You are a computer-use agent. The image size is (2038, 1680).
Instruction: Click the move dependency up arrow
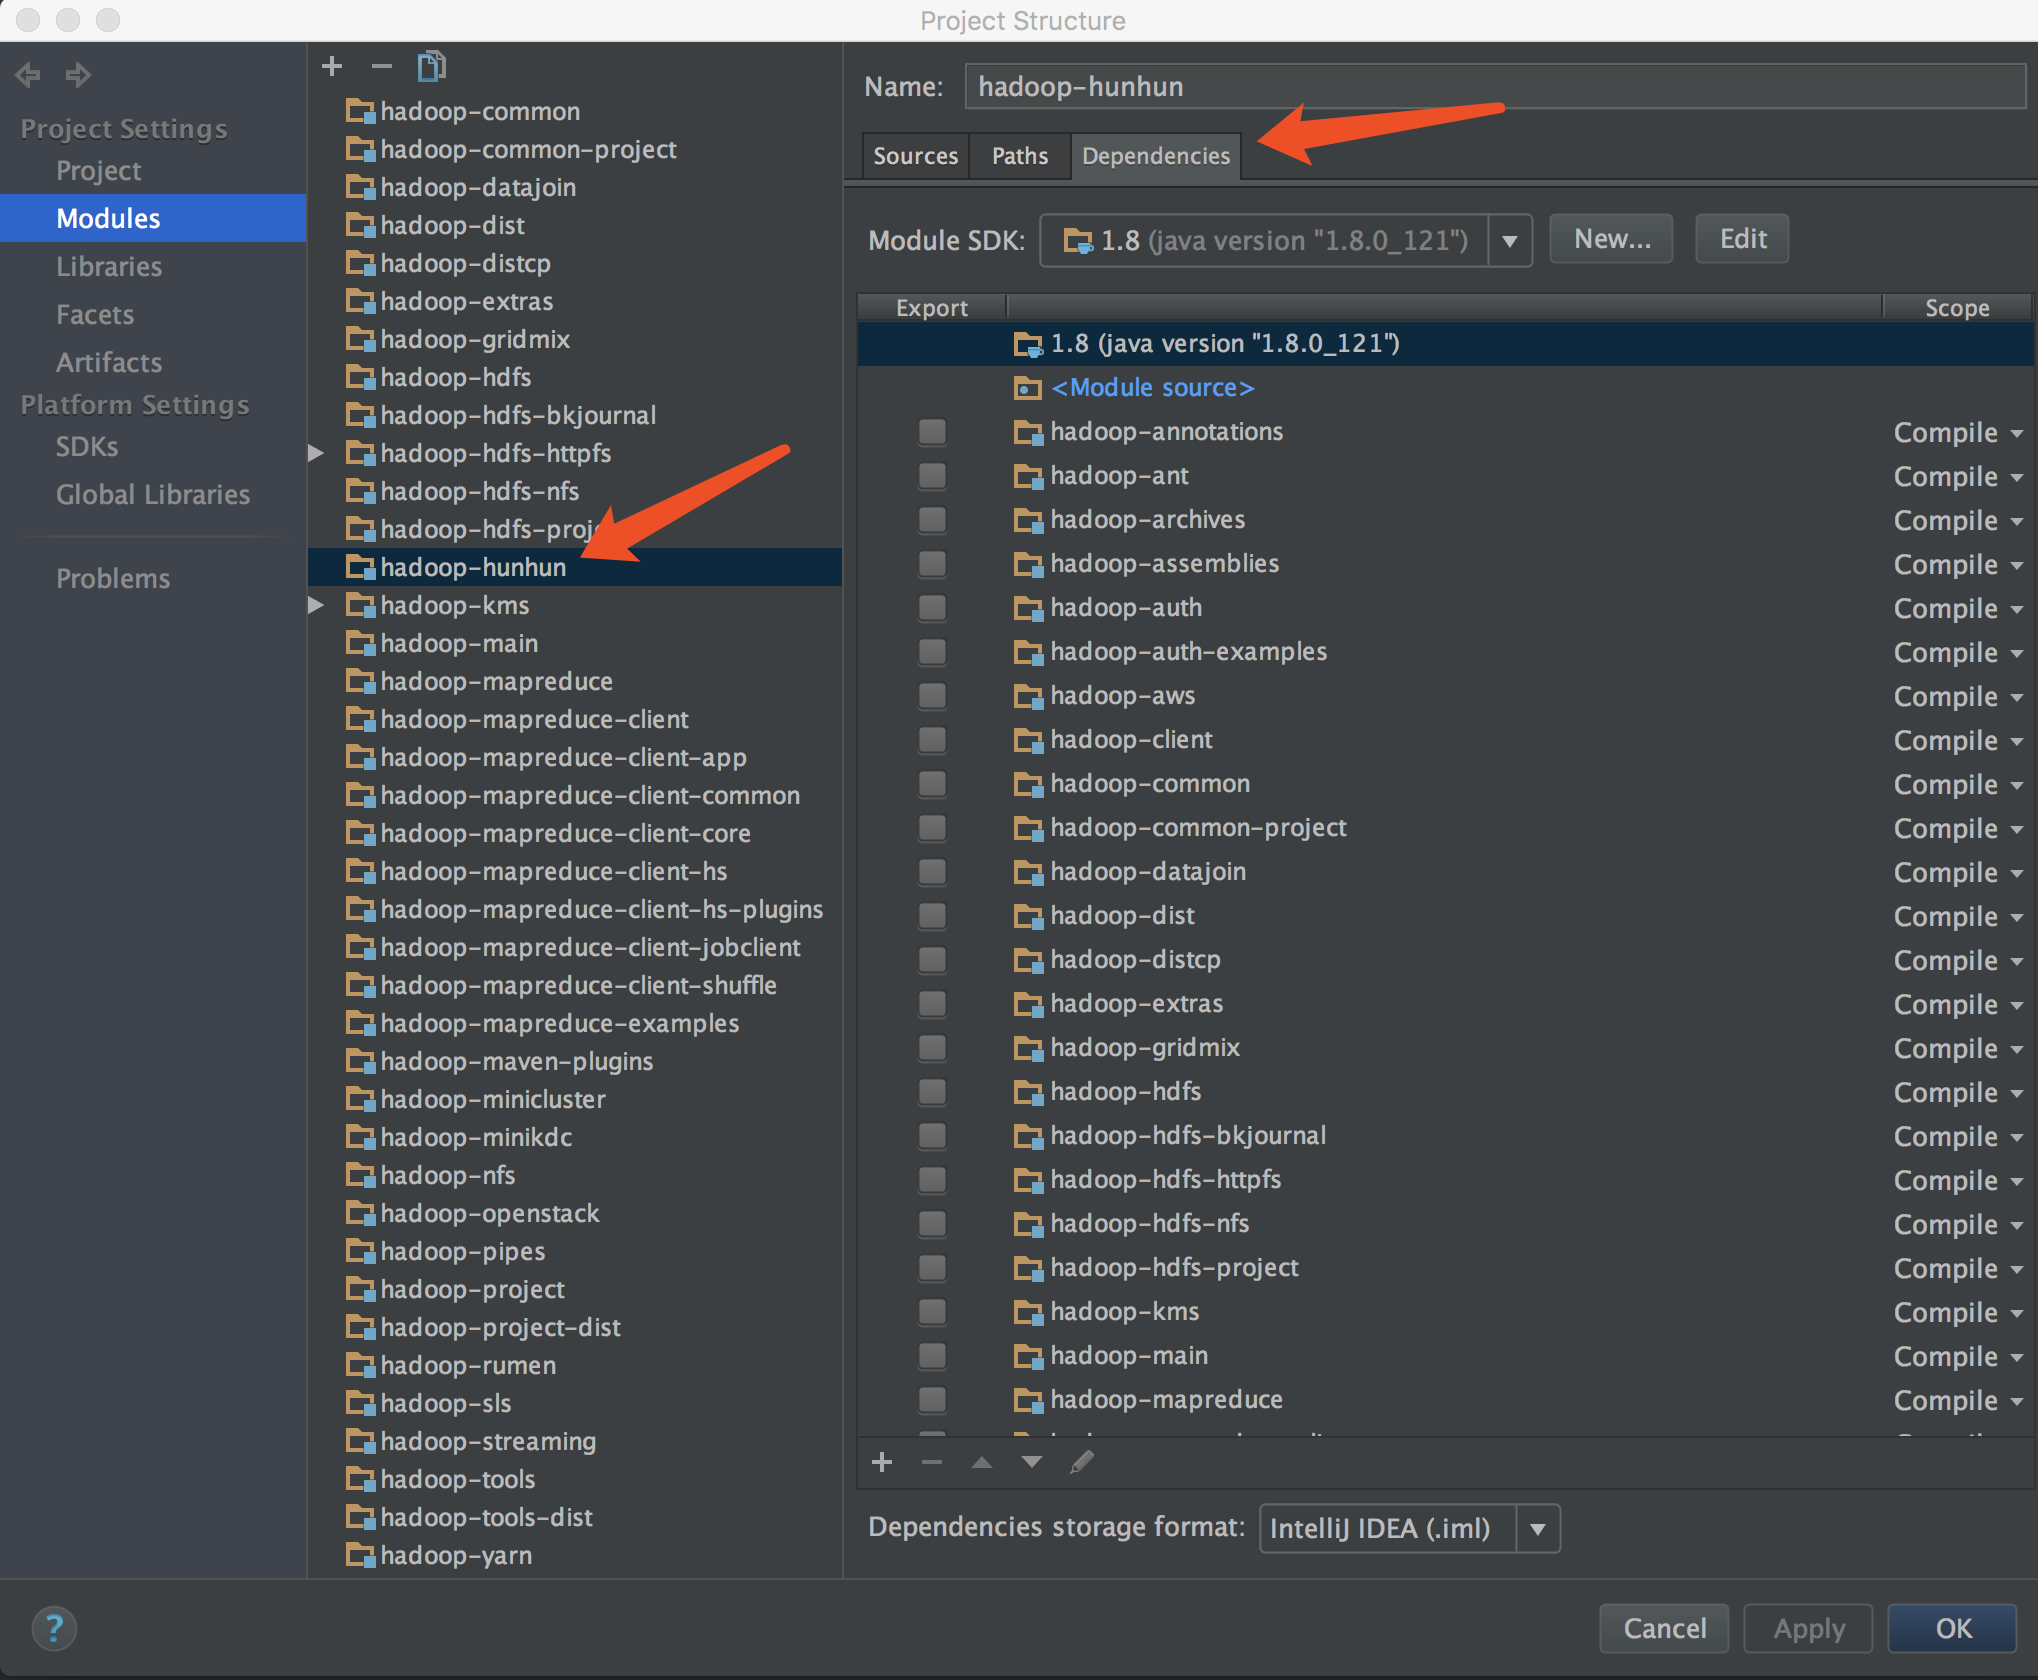tap(982, 1462)
